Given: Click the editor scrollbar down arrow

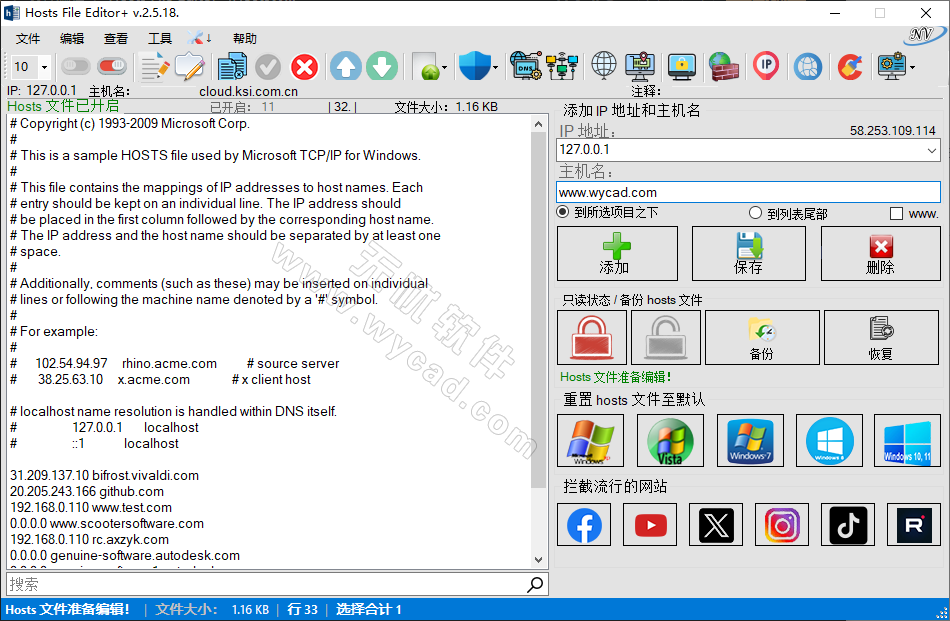Looking at the screenshot, I should [x=539, y=560].
